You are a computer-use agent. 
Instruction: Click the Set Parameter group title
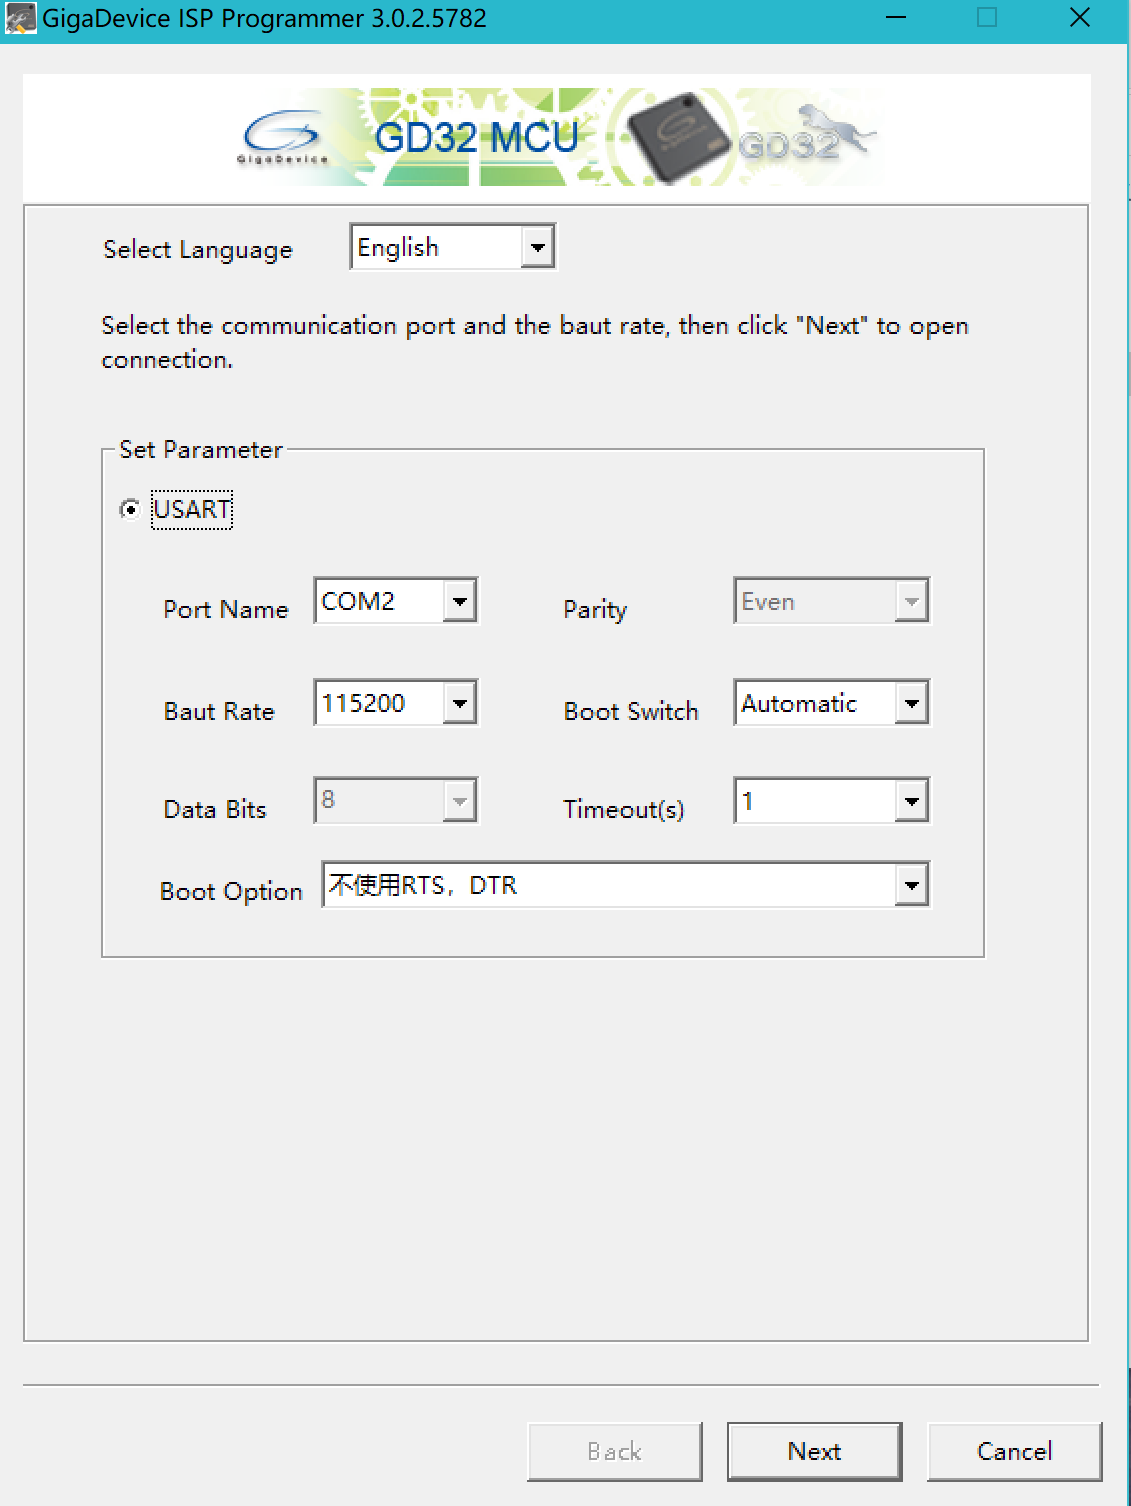(x=201, y=450)
